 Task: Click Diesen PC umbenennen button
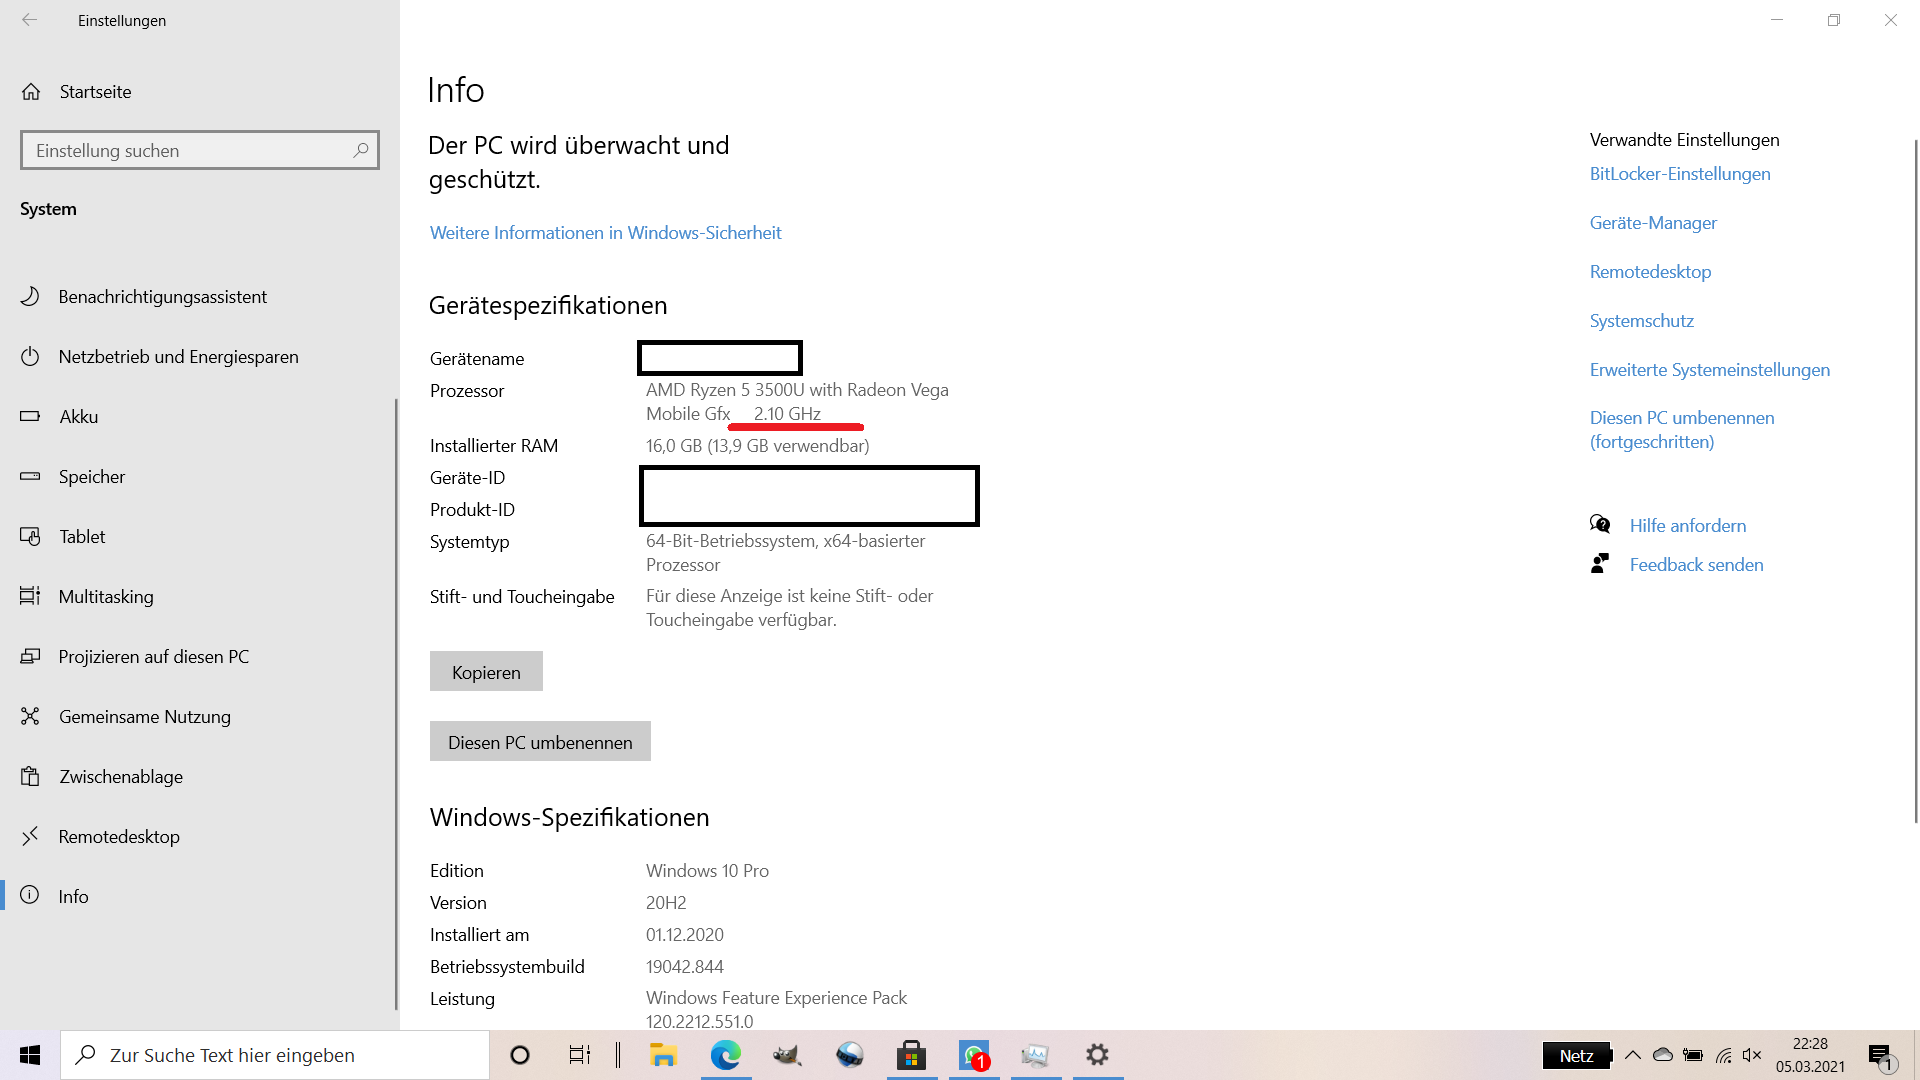click(540, 742)
